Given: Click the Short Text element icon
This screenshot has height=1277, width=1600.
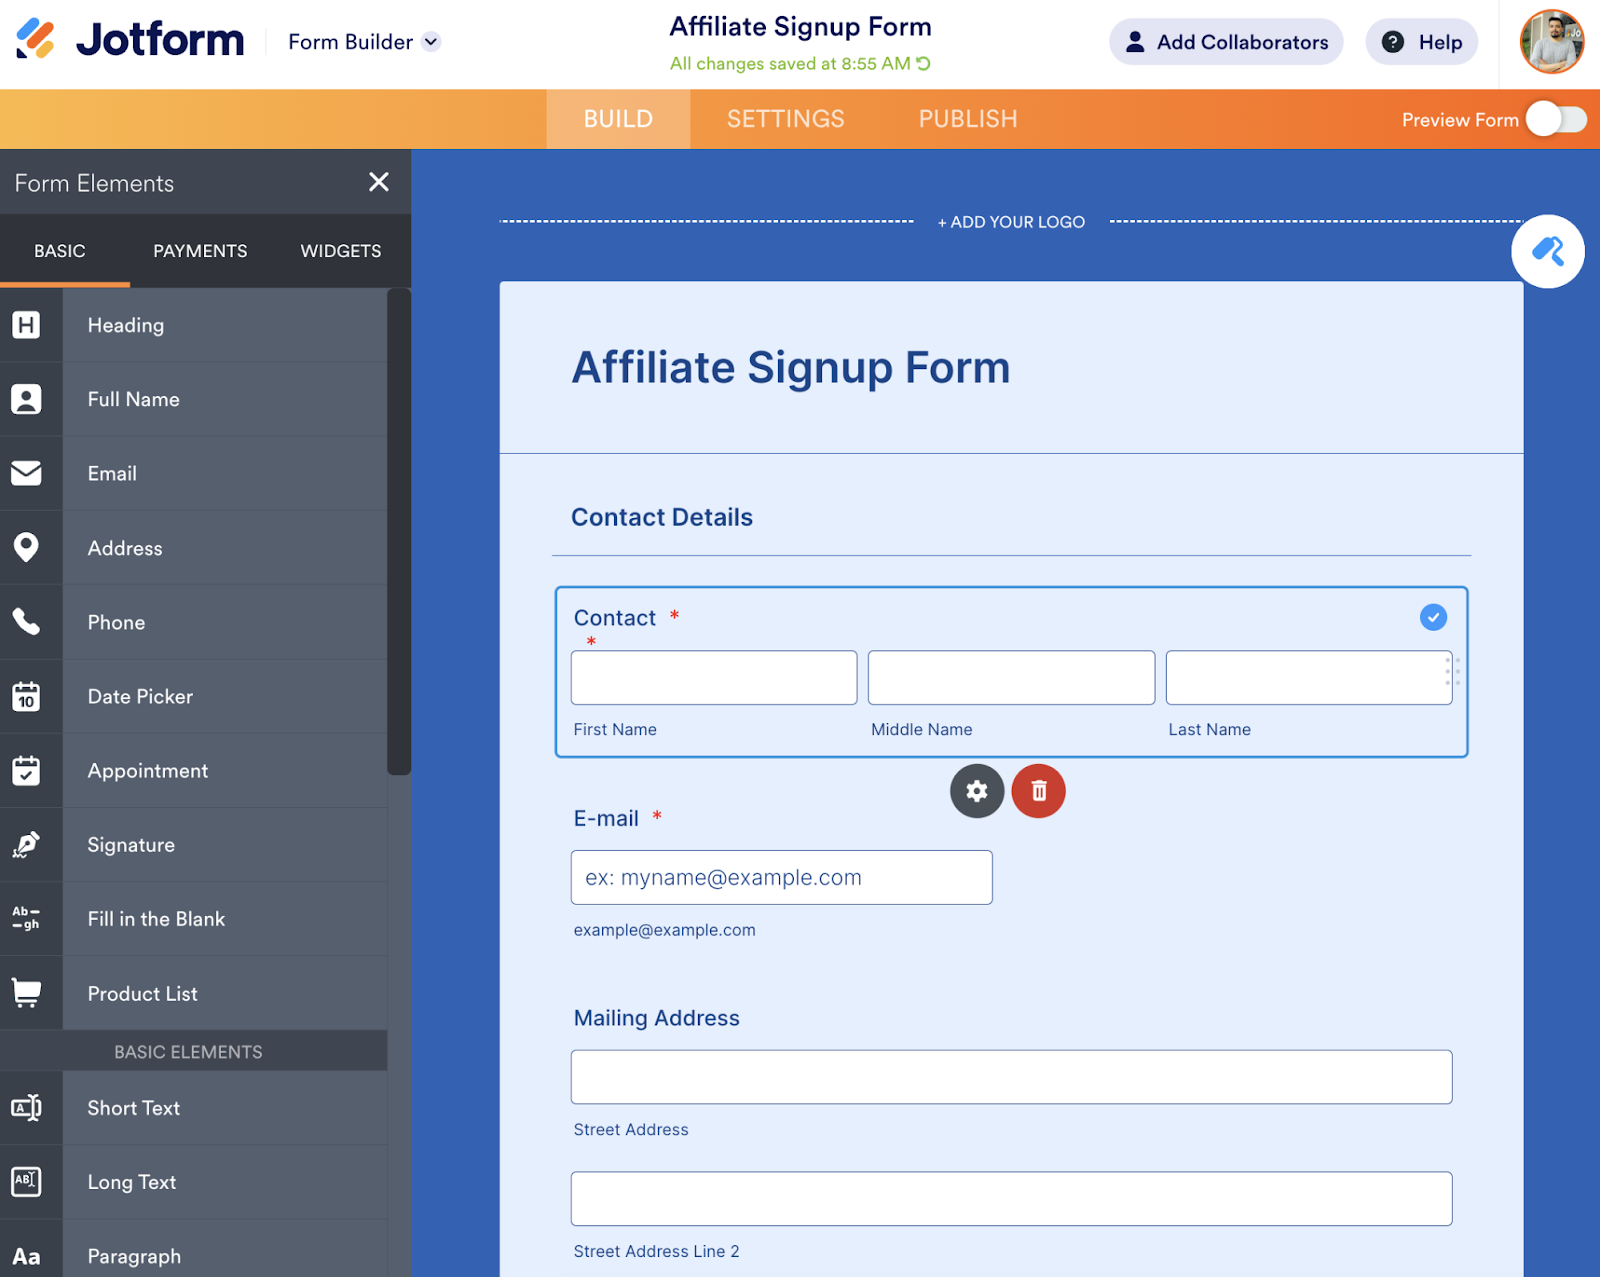Looking at the screenshot, I should tap(27, 1107).
